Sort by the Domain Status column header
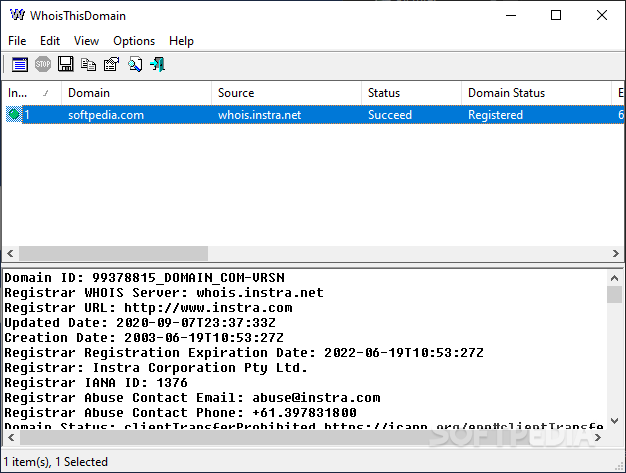The image size is (626, 473). pyautogui.click(x=537, y=93)
